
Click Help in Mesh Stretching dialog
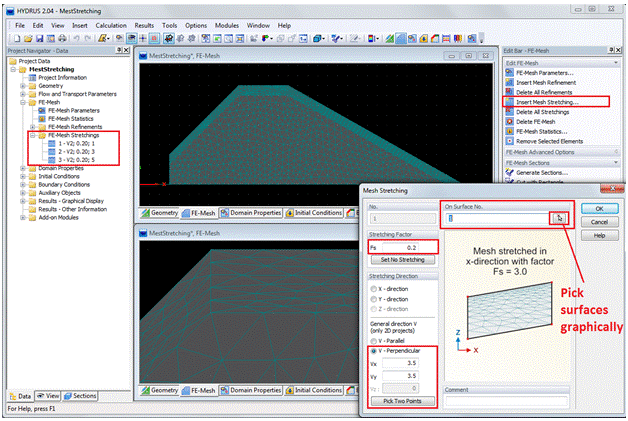[x=599, y=236]
